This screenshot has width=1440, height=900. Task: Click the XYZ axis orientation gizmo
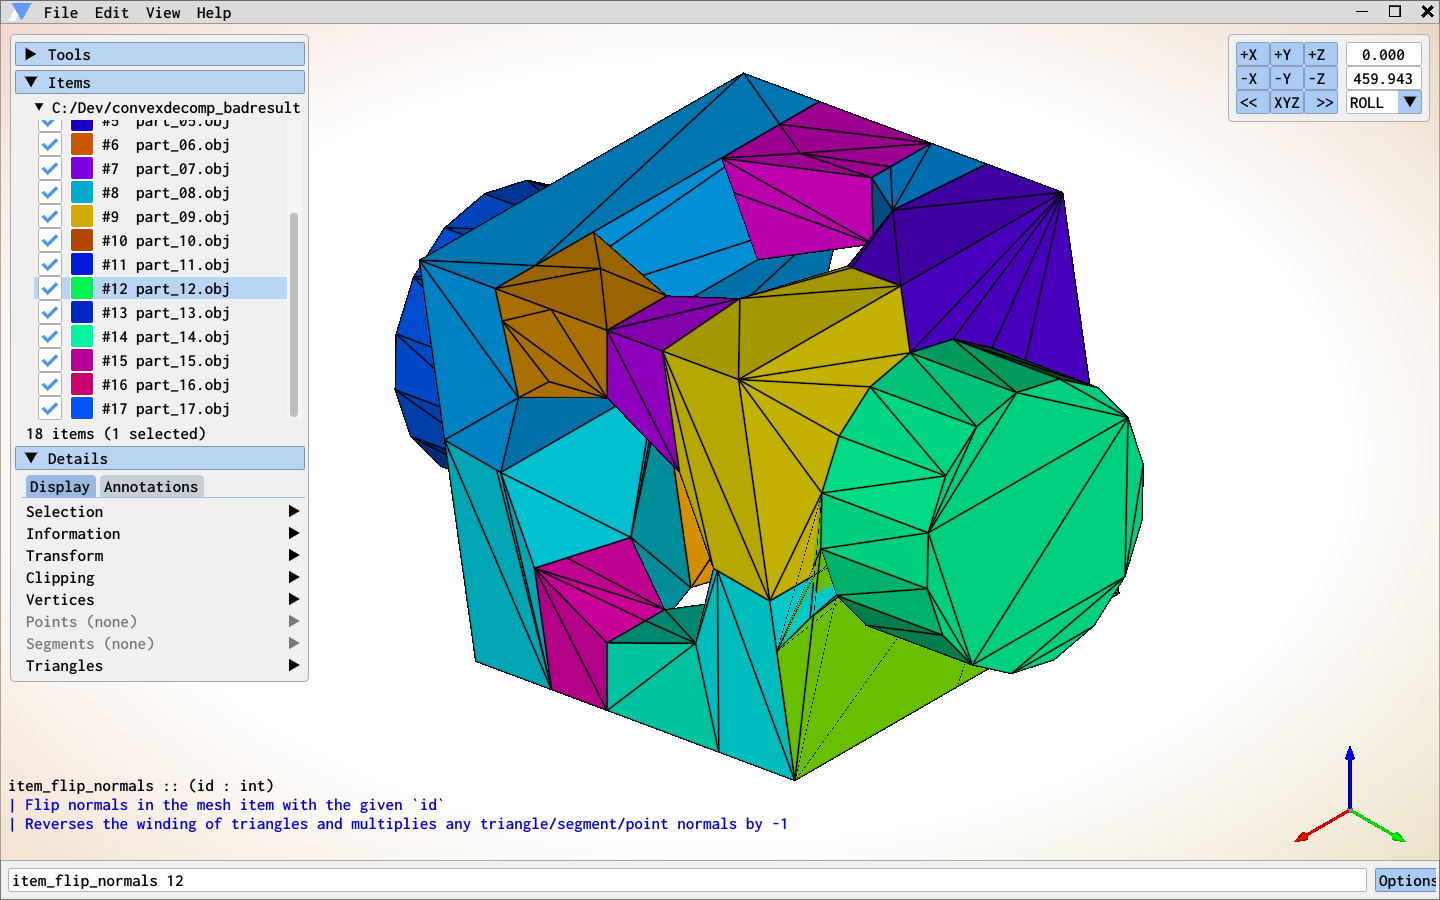[x=1350, y=797]
